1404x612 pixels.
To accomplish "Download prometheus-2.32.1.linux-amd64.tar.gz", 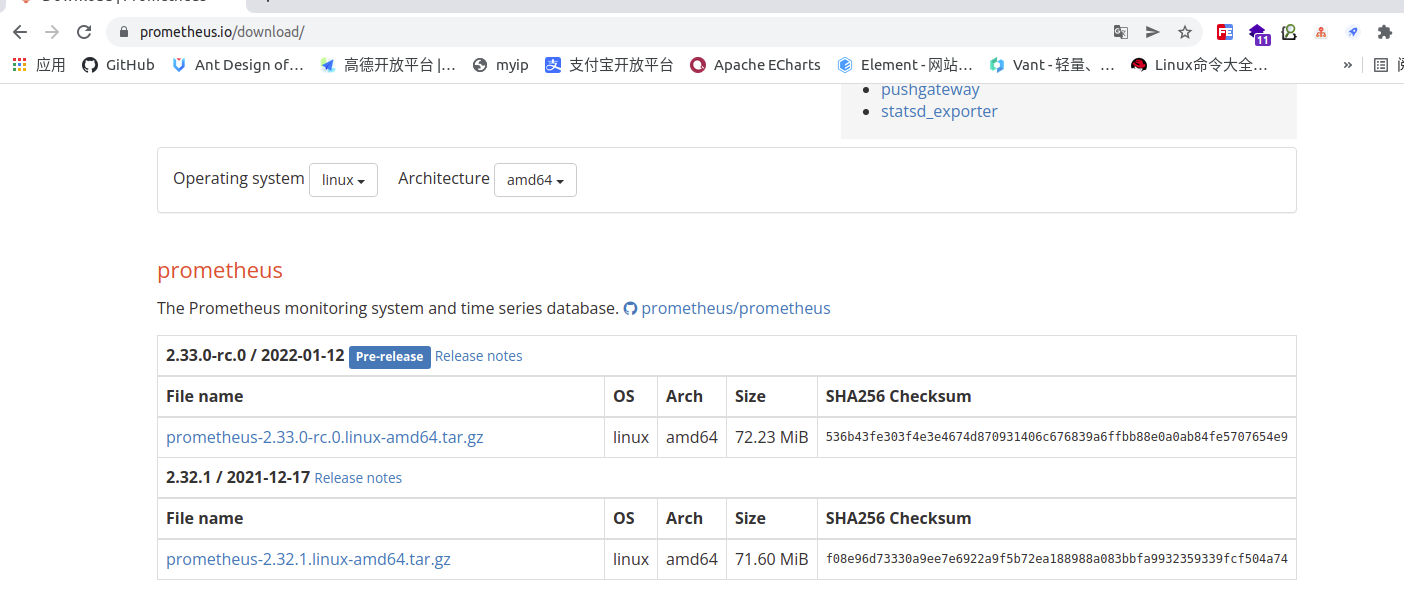I will click(x=308, y=559).
